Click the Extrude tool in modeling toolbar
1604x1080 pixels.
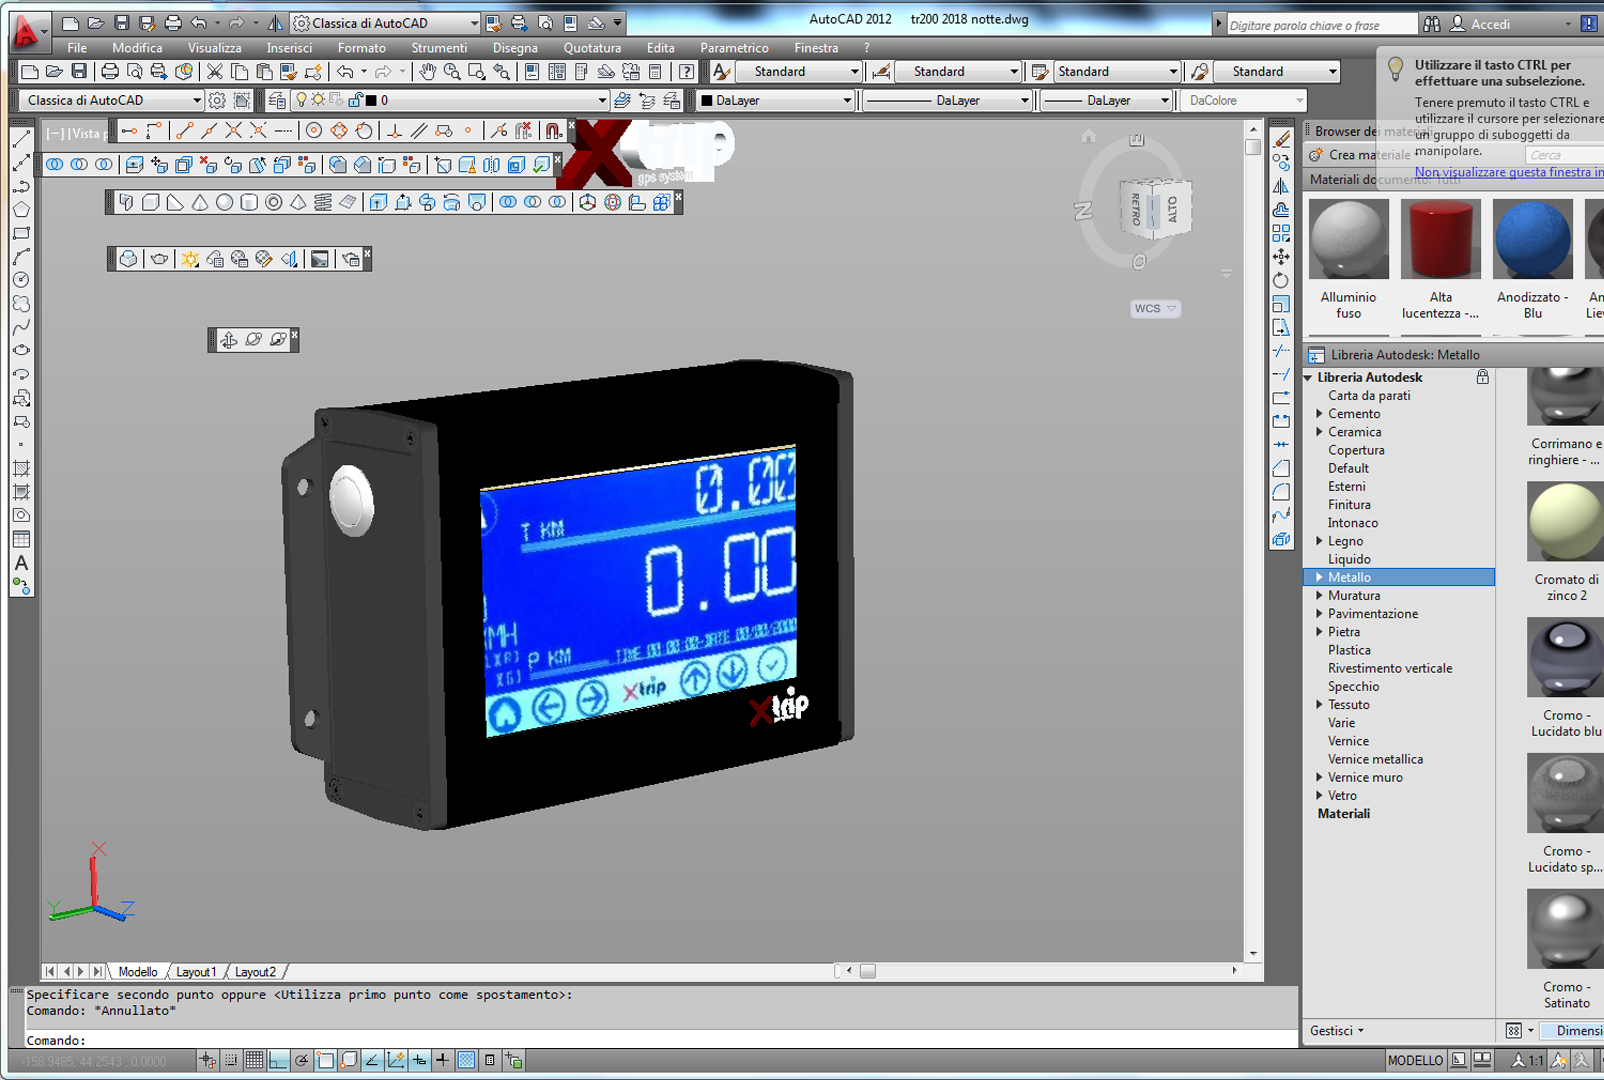tap(378, 202)
